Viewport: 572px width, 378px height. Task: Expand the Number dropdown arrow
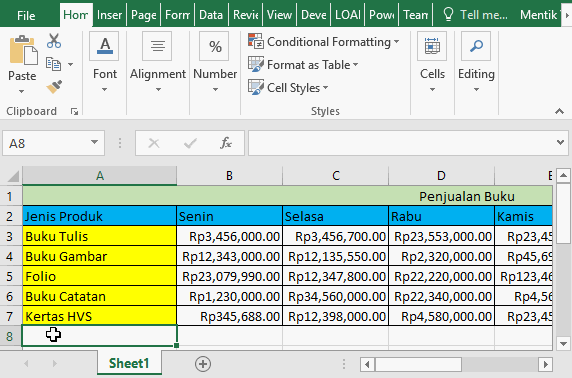coord(215,89)
